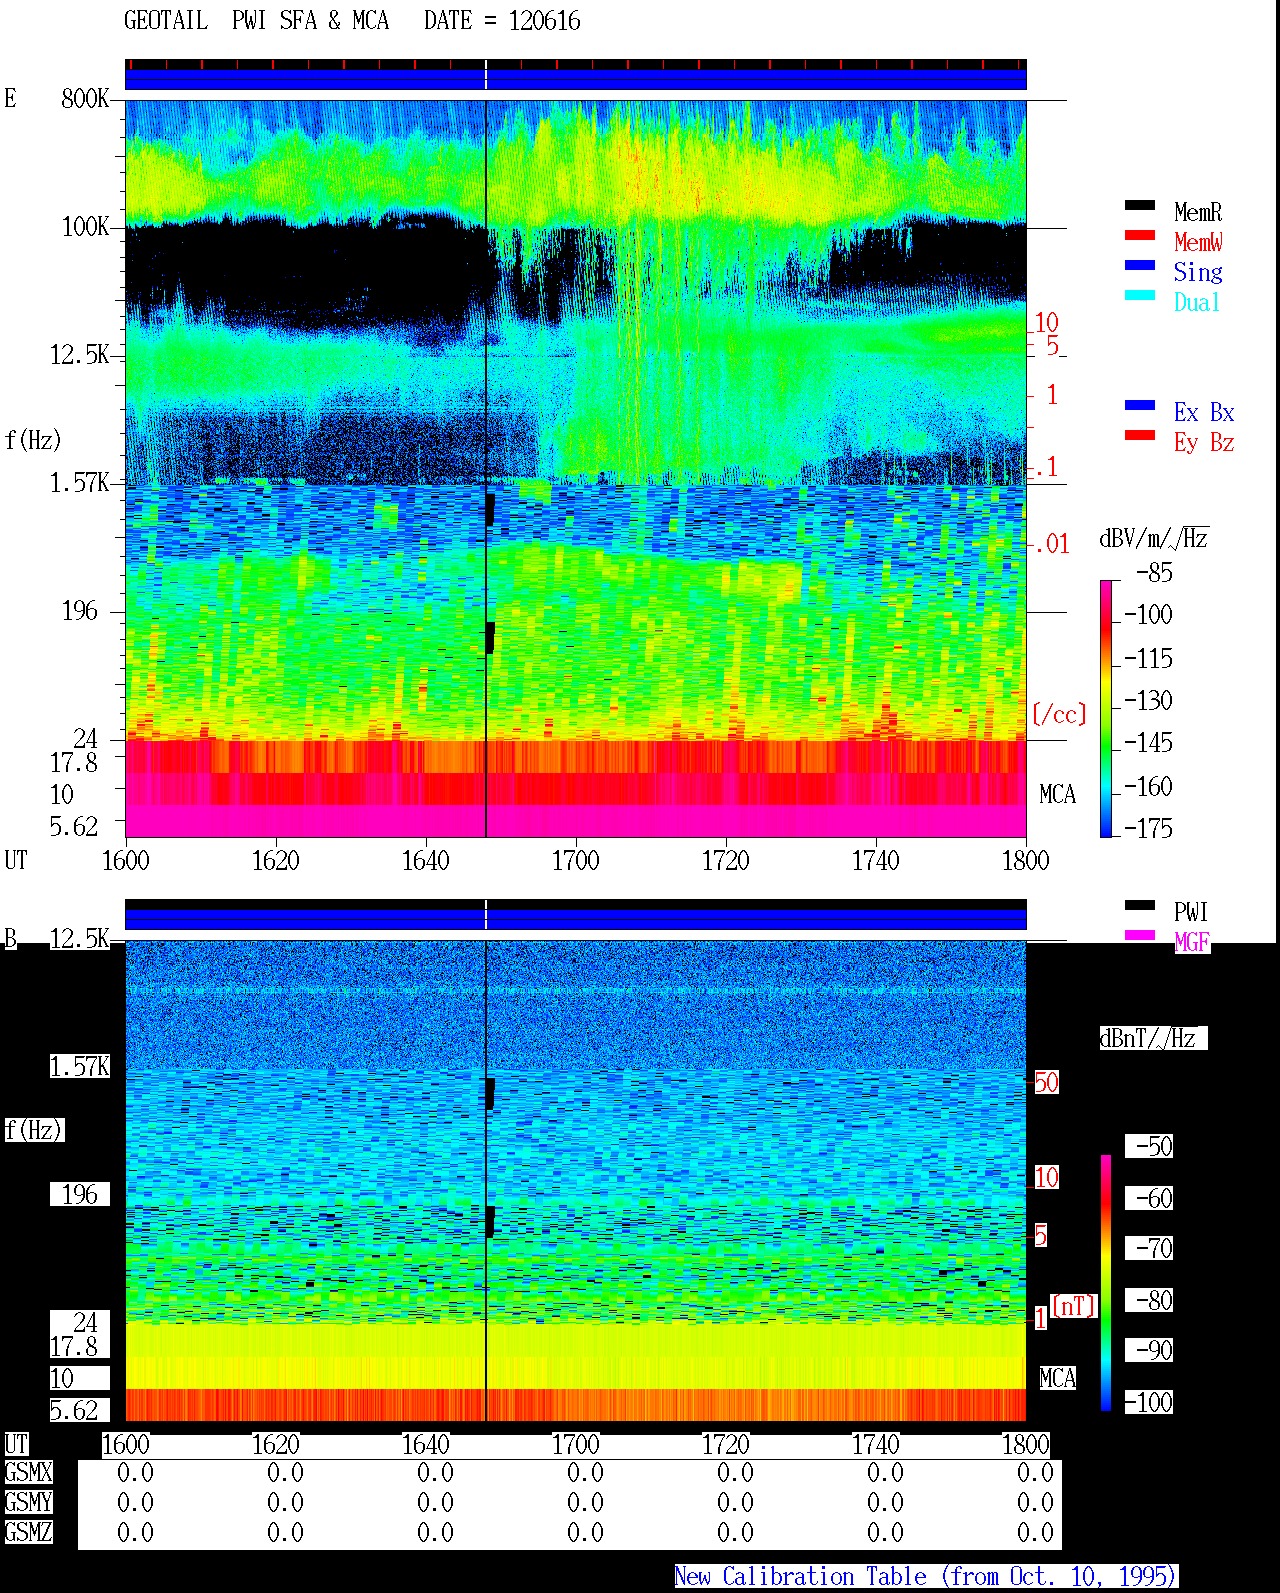
Task: Click the vertical time marker in E spectrogram
Action: point(486,468)
